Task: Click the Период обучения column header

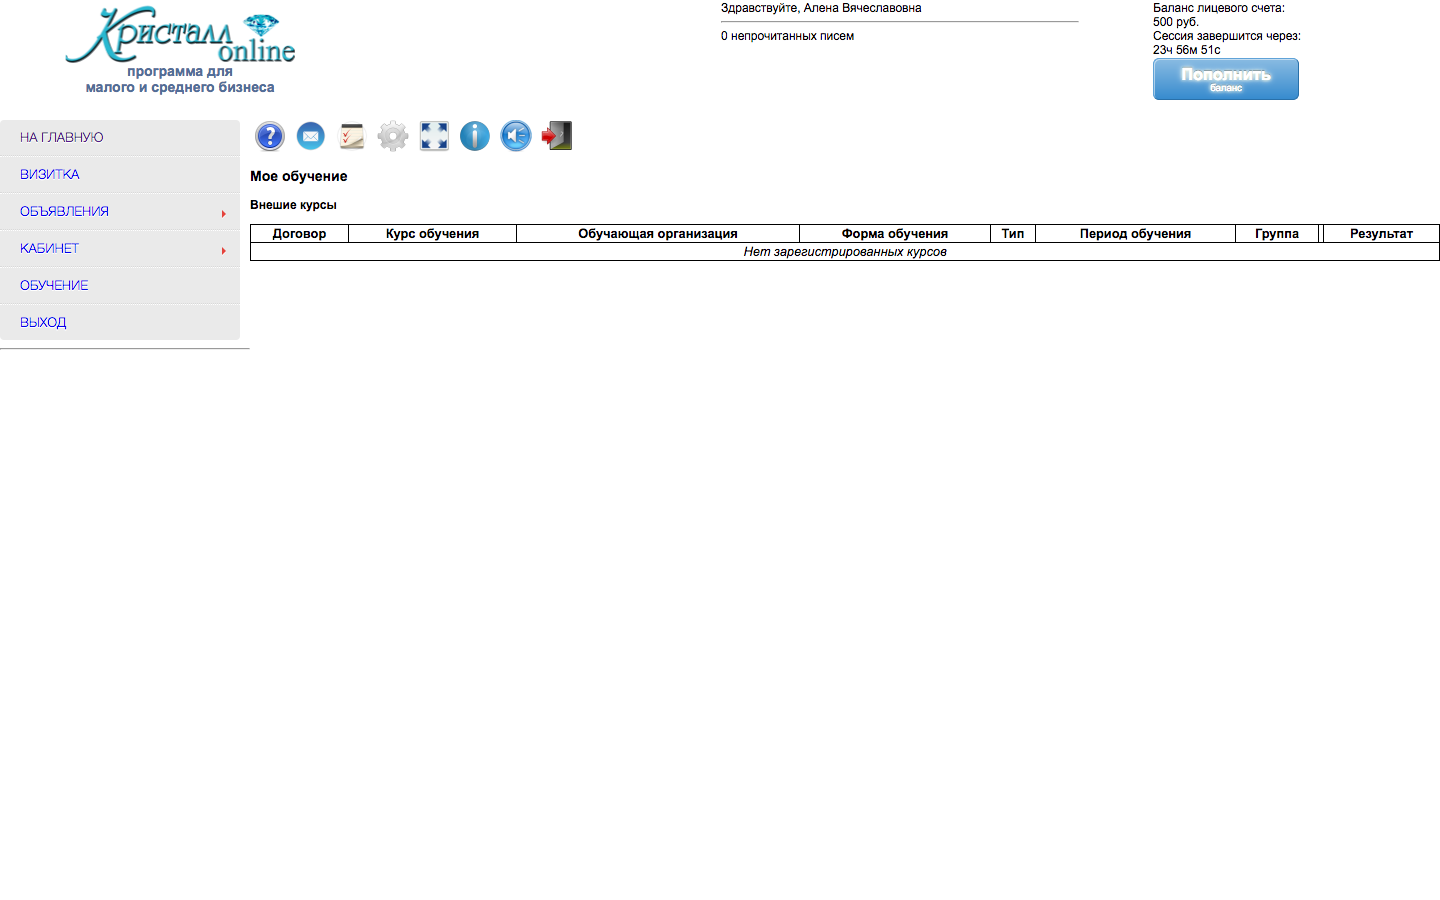Action: point(1135,234)
